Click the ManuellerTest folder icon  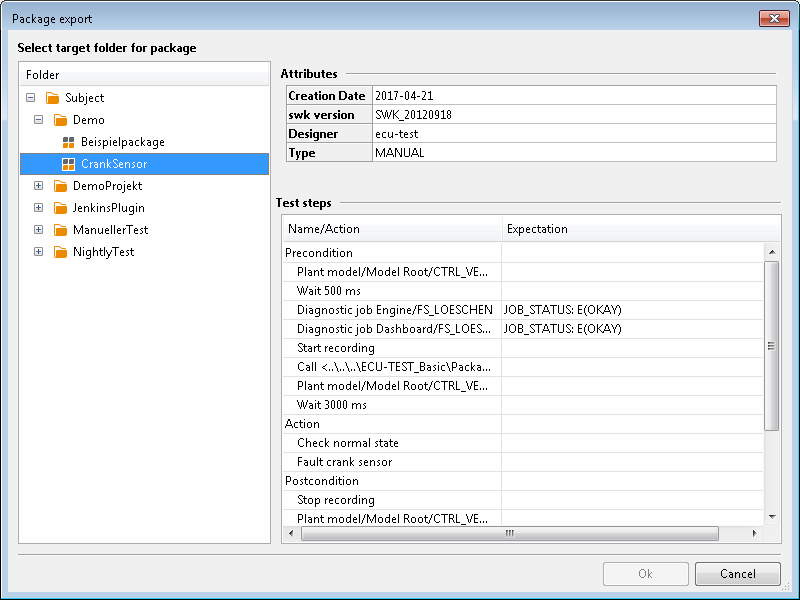point(60,230)
